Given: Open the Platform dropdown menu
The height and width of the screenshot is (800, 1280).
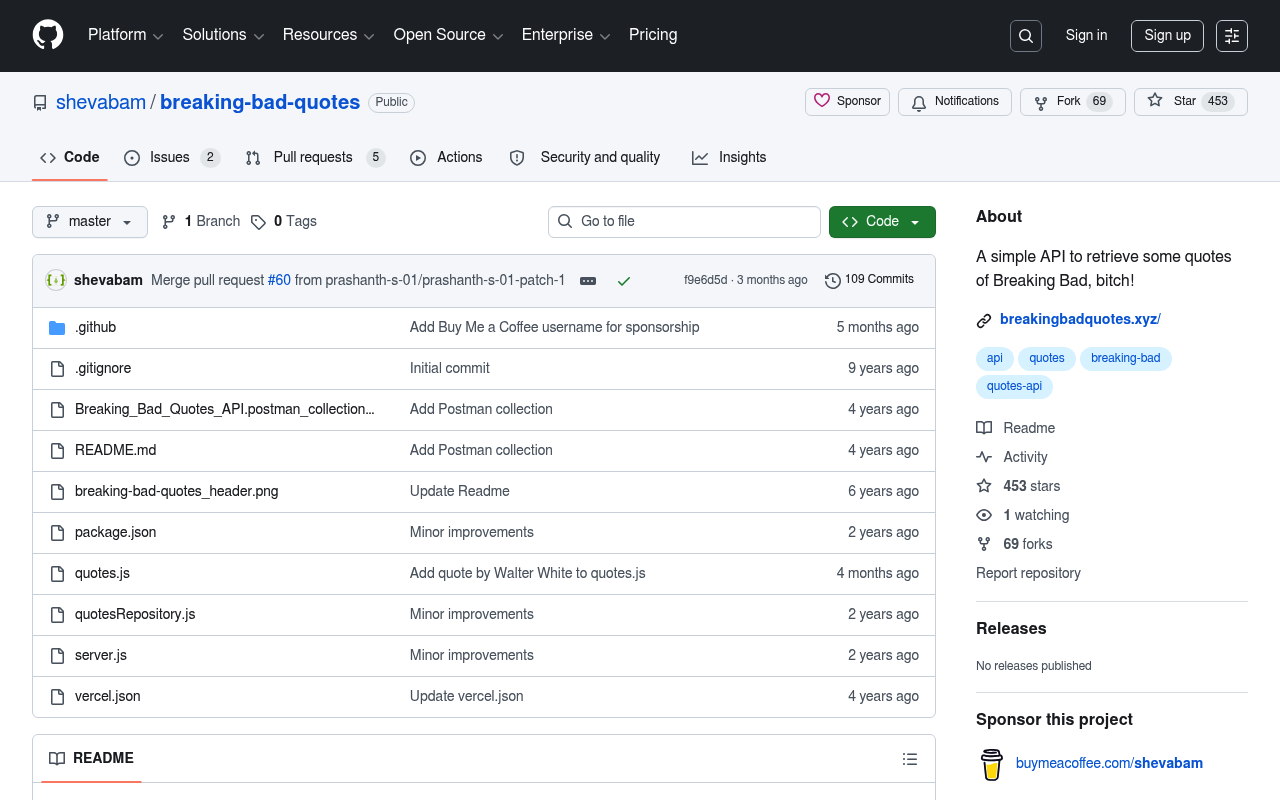Looking at the screenshot, I should 125,35.
